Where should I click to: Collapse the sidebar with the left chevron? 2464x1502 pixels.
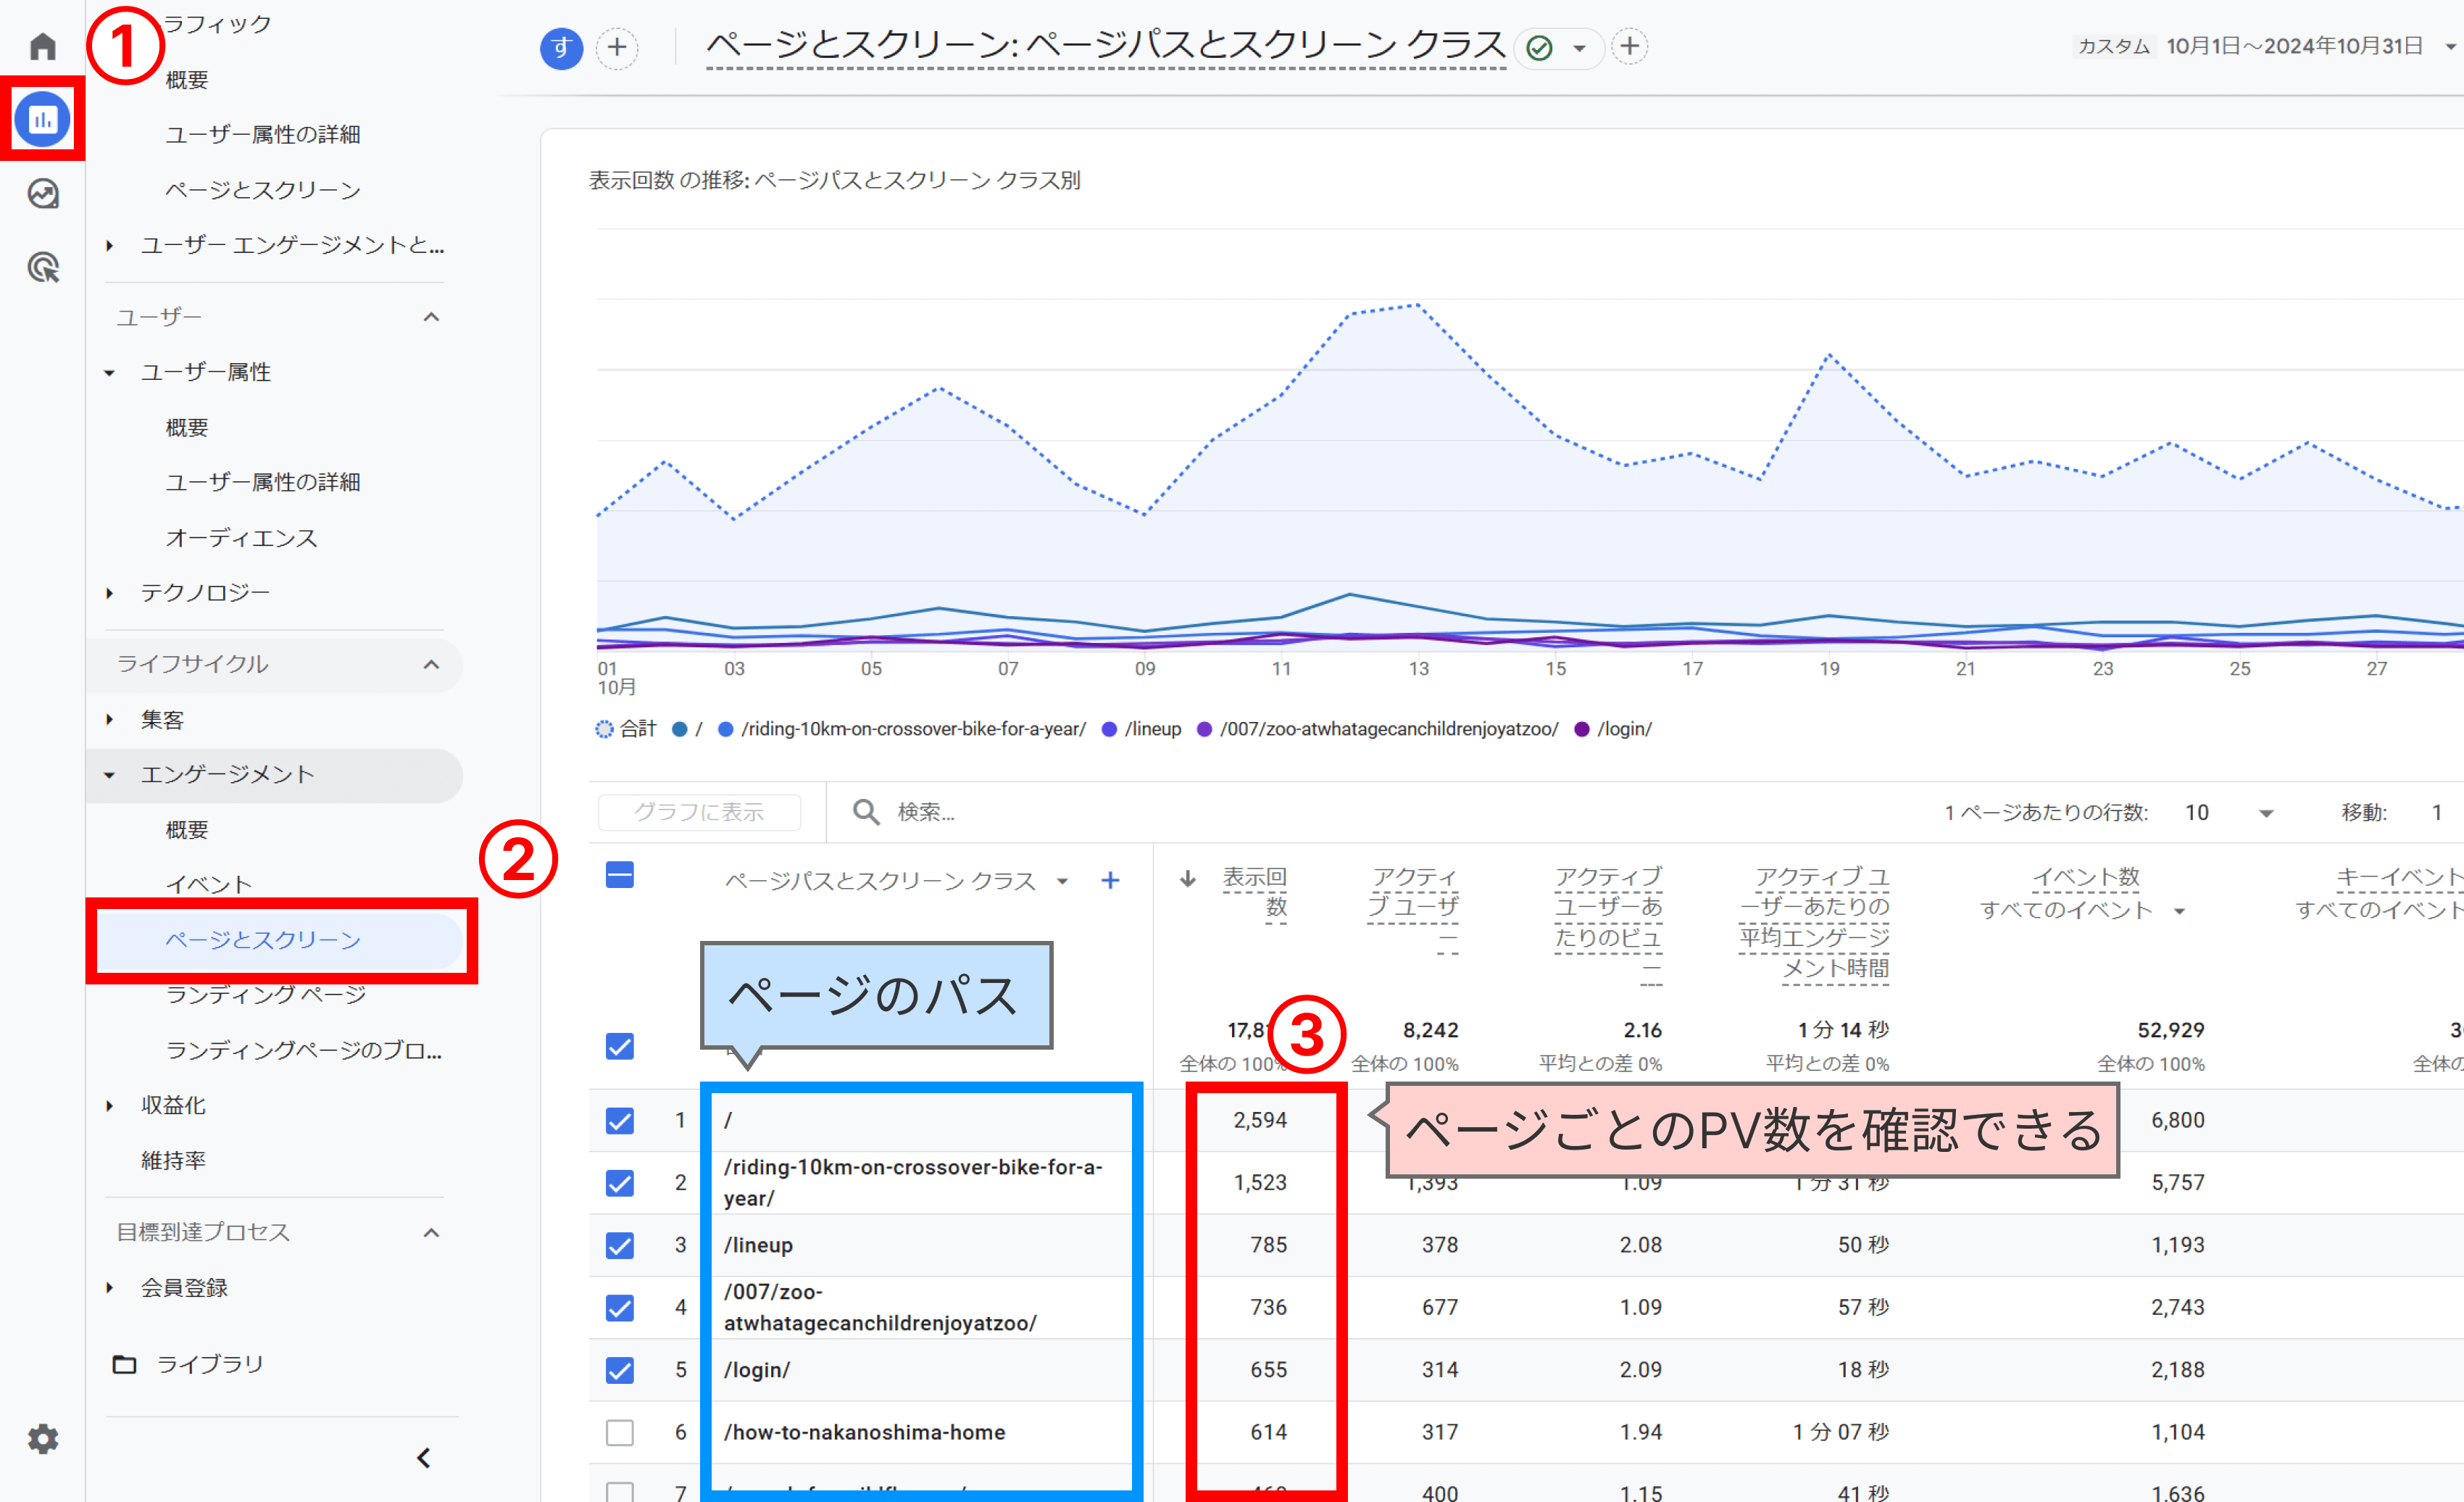click(424, 1458)
